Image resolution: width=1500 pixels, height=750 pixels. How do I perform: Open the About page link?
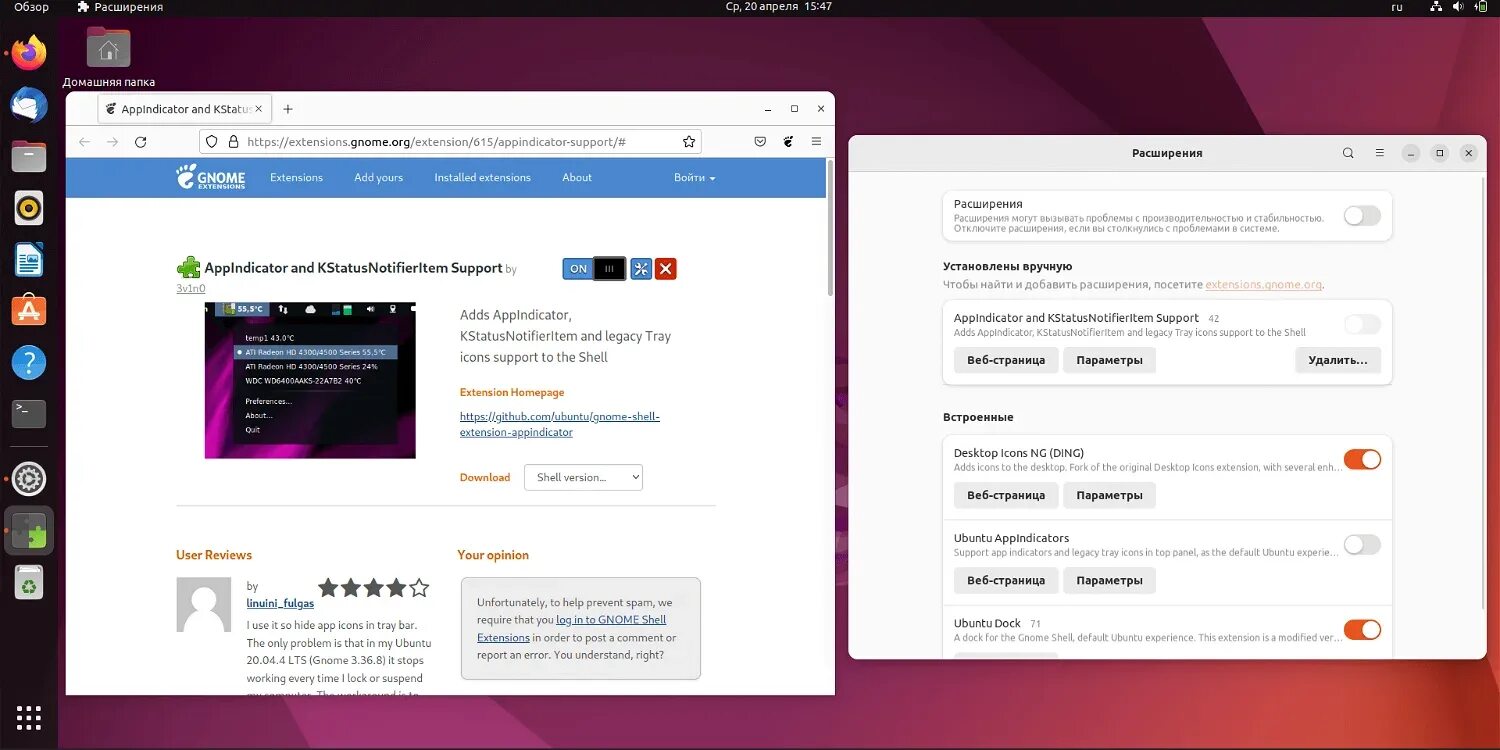[x=577, y=177]
